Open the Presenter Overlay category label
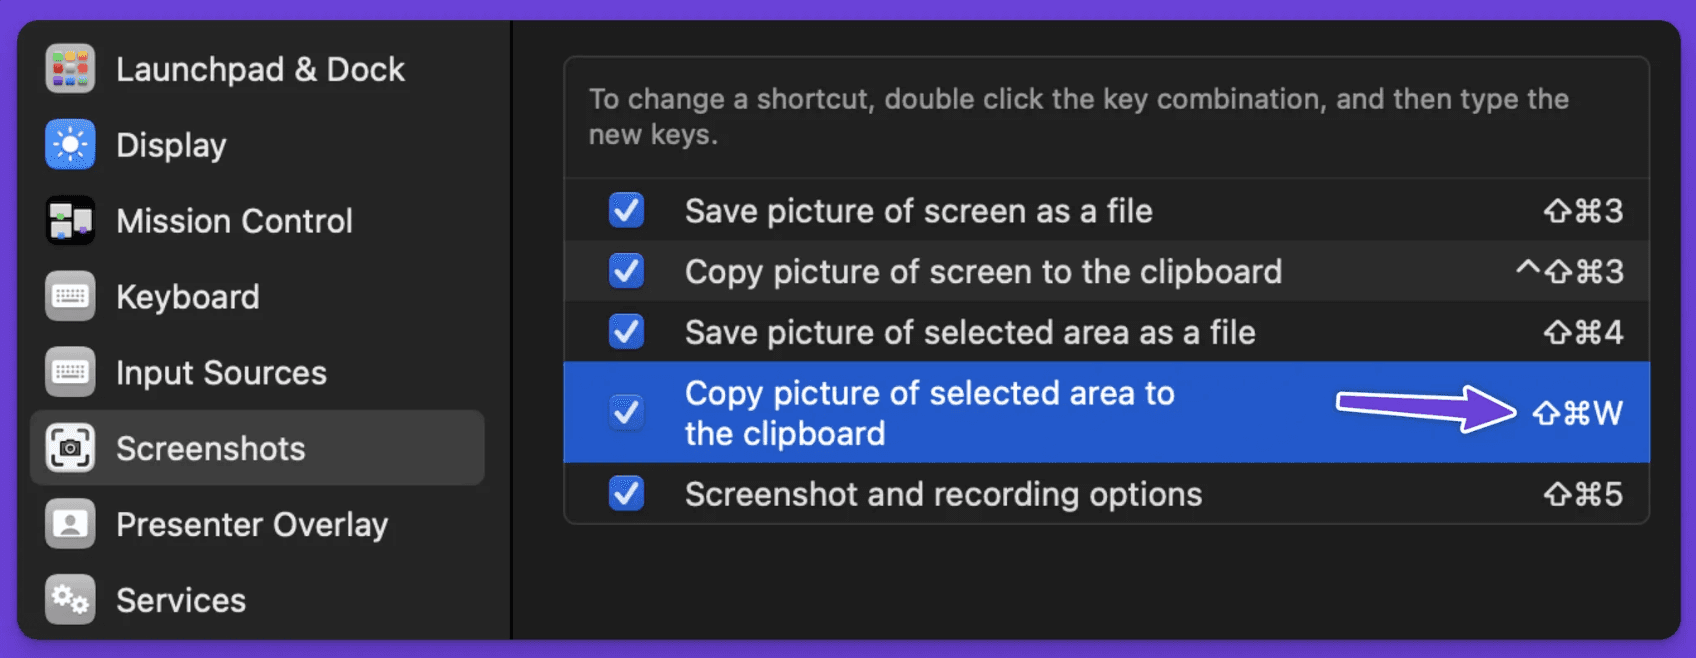This screenshot has height=658, width=1696. (252, 525)
